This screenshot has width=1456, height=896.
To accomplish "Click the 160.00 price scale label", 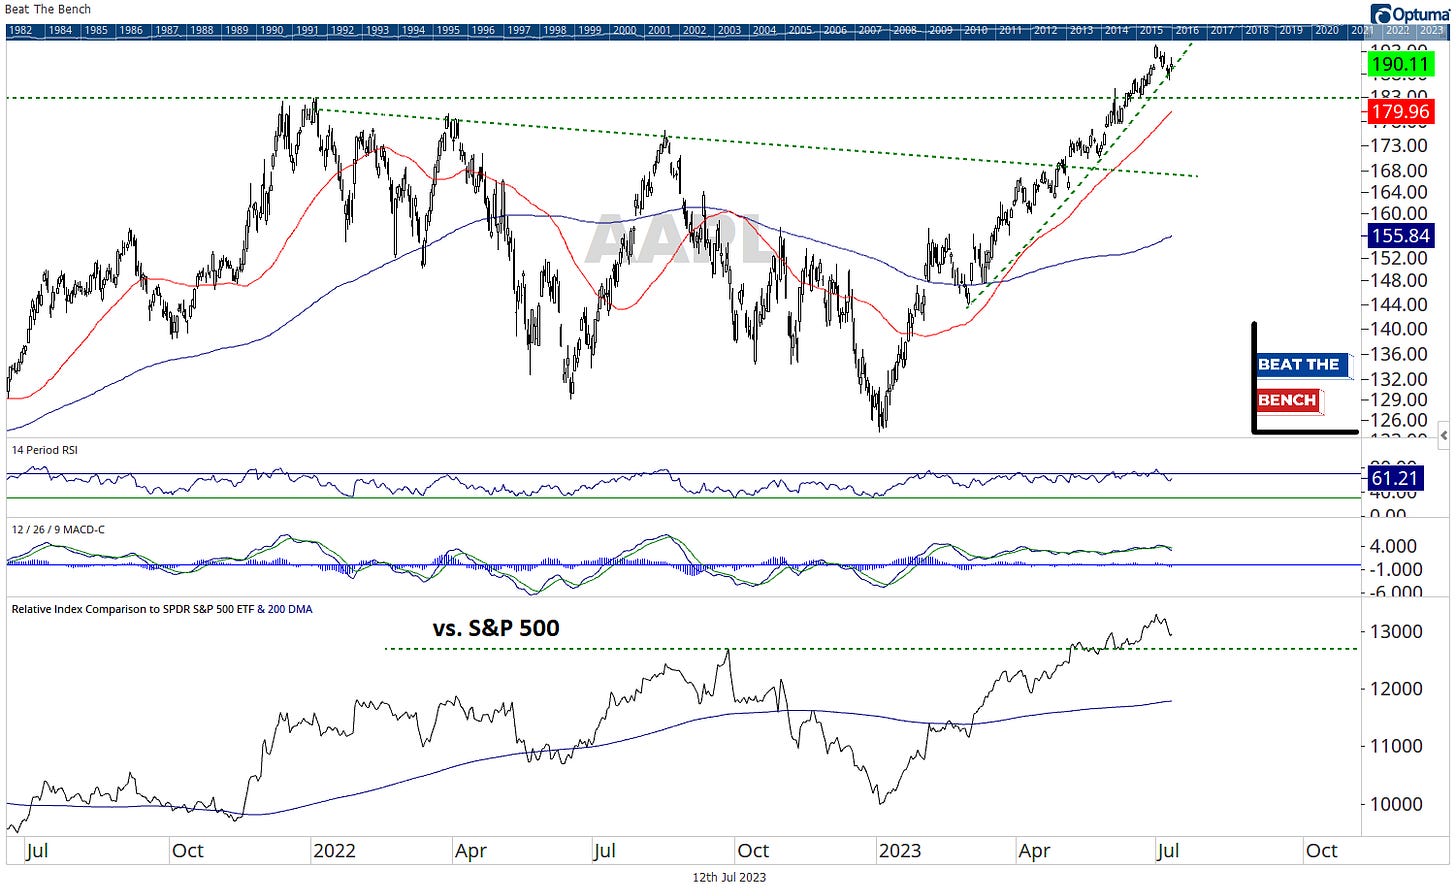I will (1399, 213).
